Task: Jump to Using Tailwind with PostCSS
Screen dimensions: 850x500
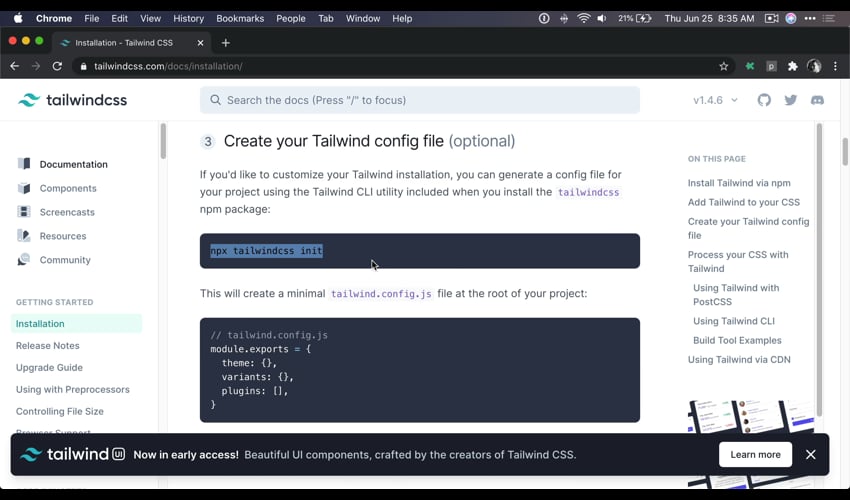Action: [736, 294]
